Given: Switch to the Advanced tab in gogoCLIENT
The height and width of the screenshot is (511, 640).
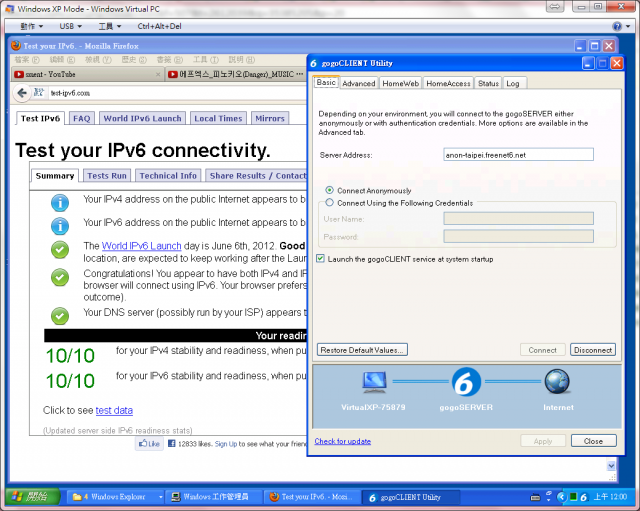Looking at the screenshot, I should 359,83.
